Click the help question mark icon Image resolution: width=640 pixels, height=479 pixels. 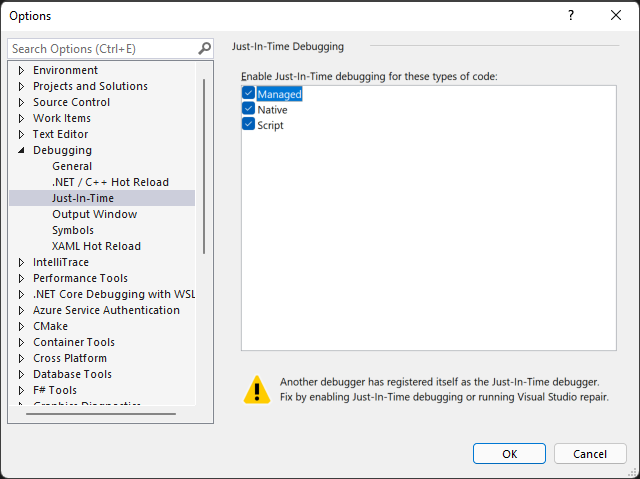pos(570,16)
